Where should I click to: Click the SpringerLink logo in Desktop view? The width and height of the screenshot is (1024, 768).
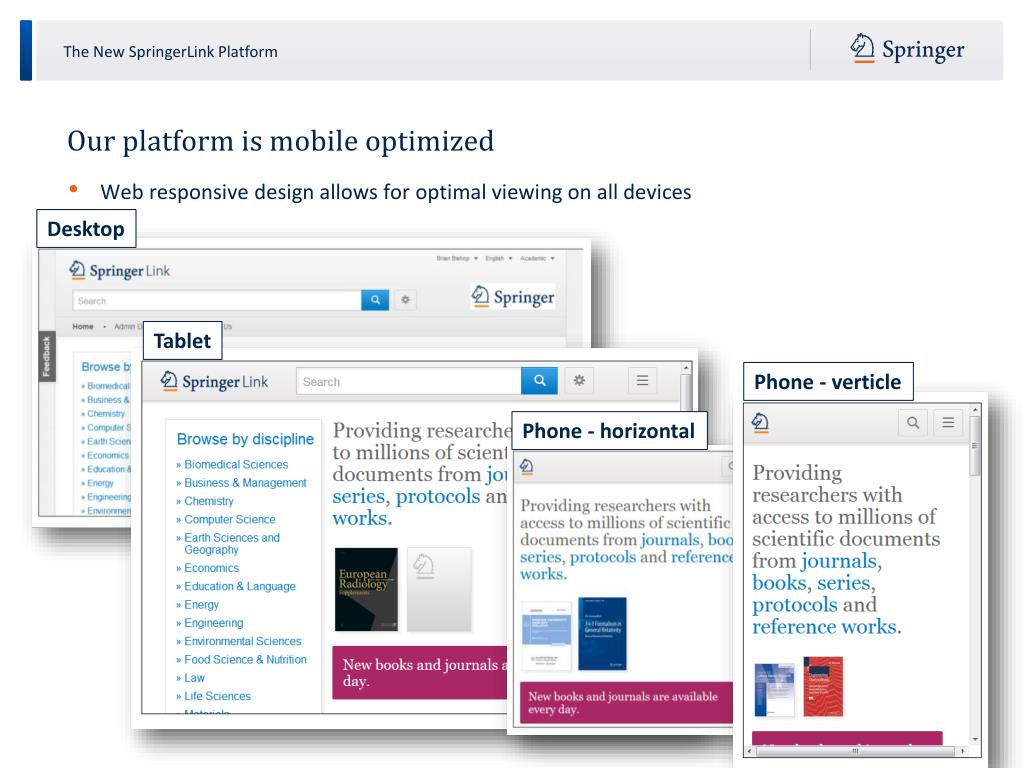(x=120, y=270)
